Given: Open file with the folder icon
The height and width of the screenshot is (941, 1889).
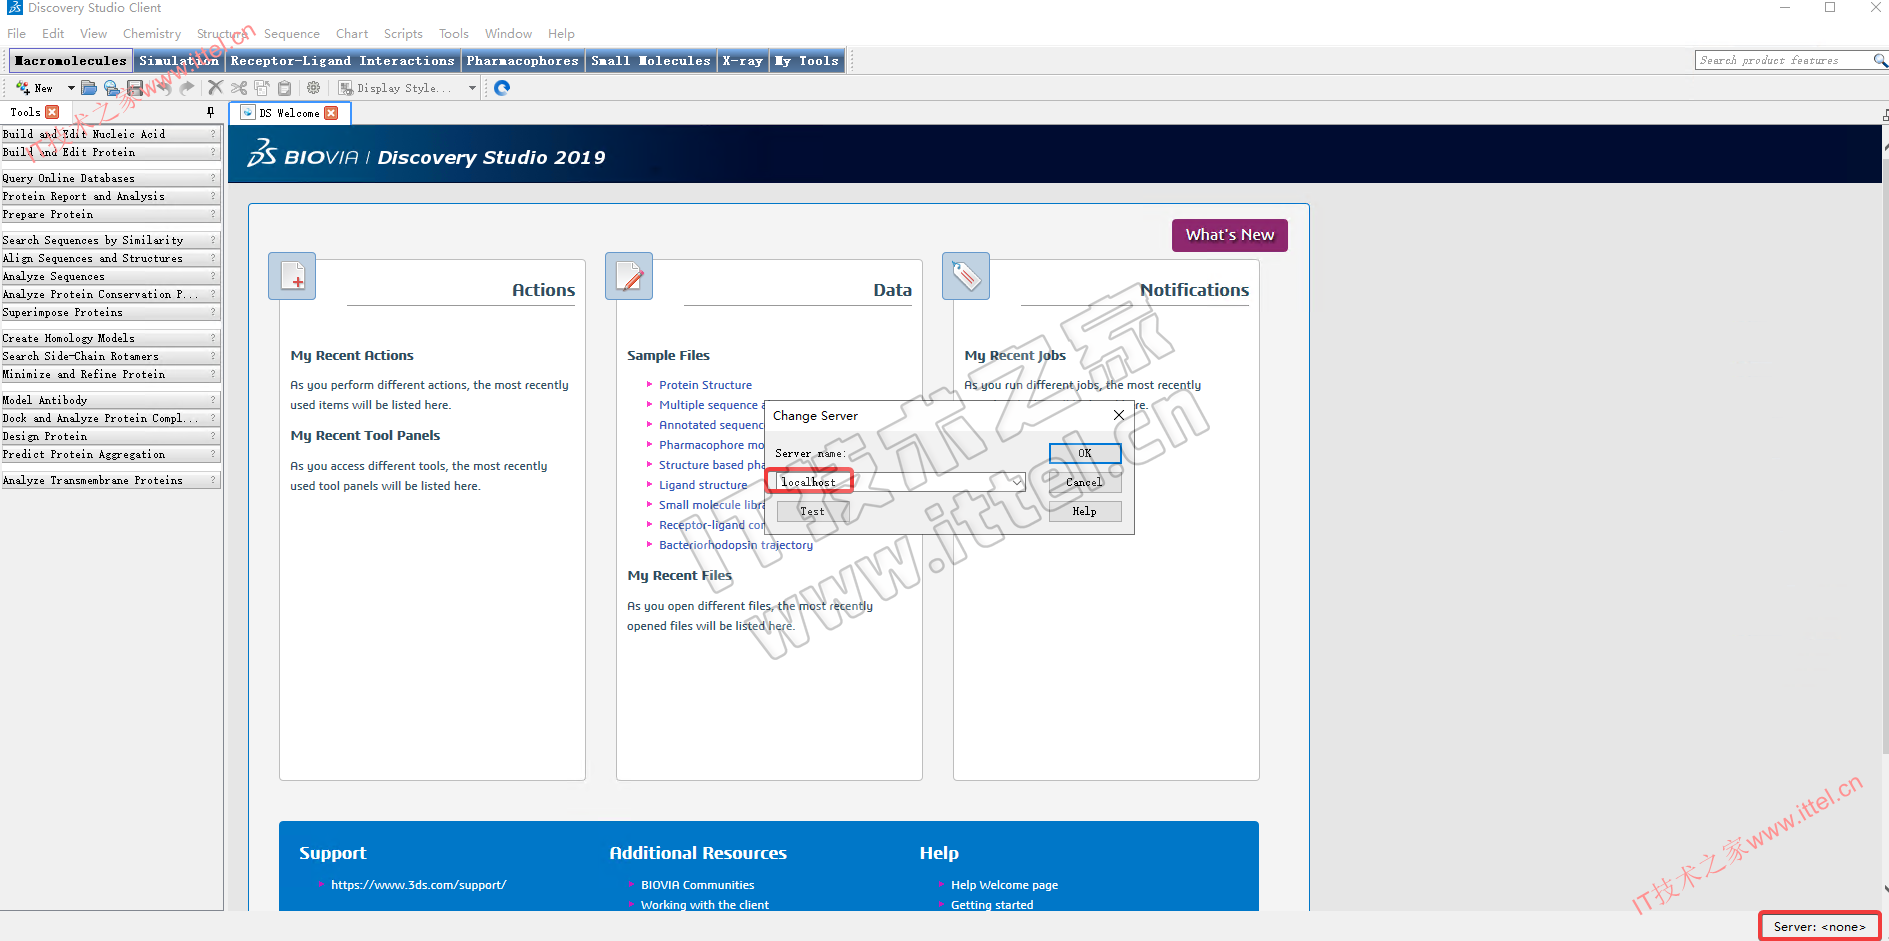Looking at the screenshot, I should pyautogui.click(x=89, y=88).
